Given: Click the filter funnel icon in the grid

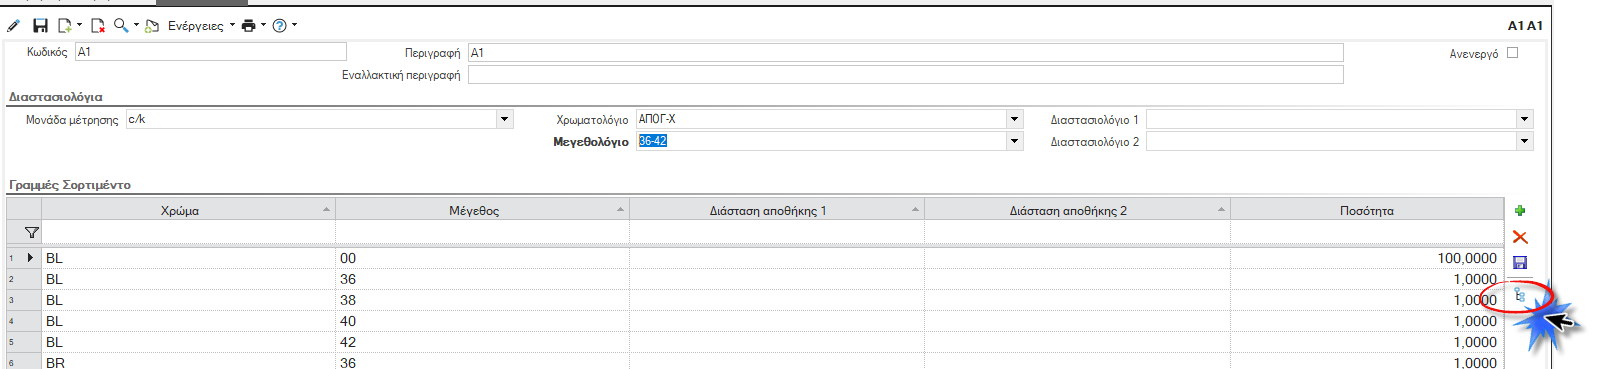Looking at the screenshot, I should pyautogui.click(x=32, y=233).
